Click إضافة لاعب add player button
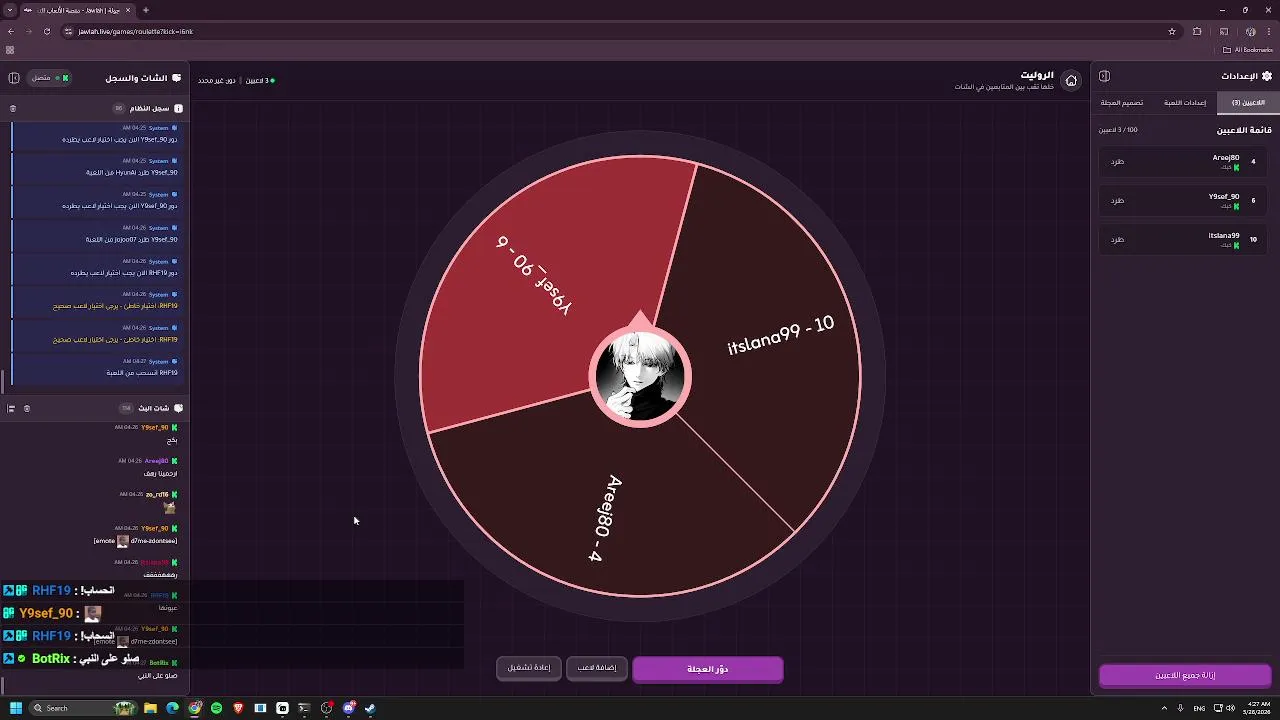 click(597, 668)
